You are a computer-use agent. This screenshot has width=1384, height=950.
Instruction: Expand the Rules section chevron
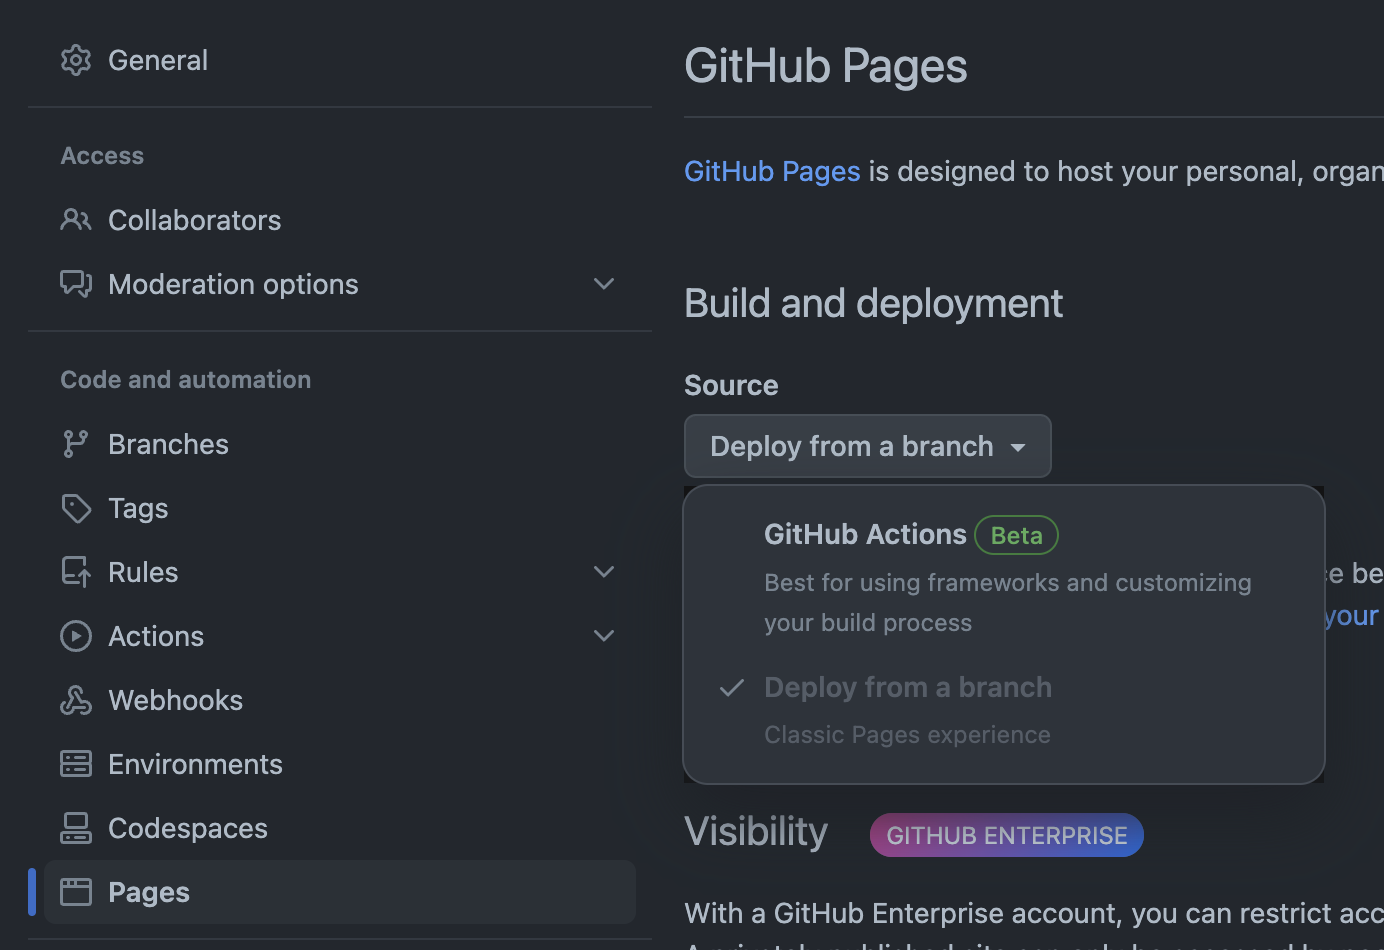click(604, 572)
